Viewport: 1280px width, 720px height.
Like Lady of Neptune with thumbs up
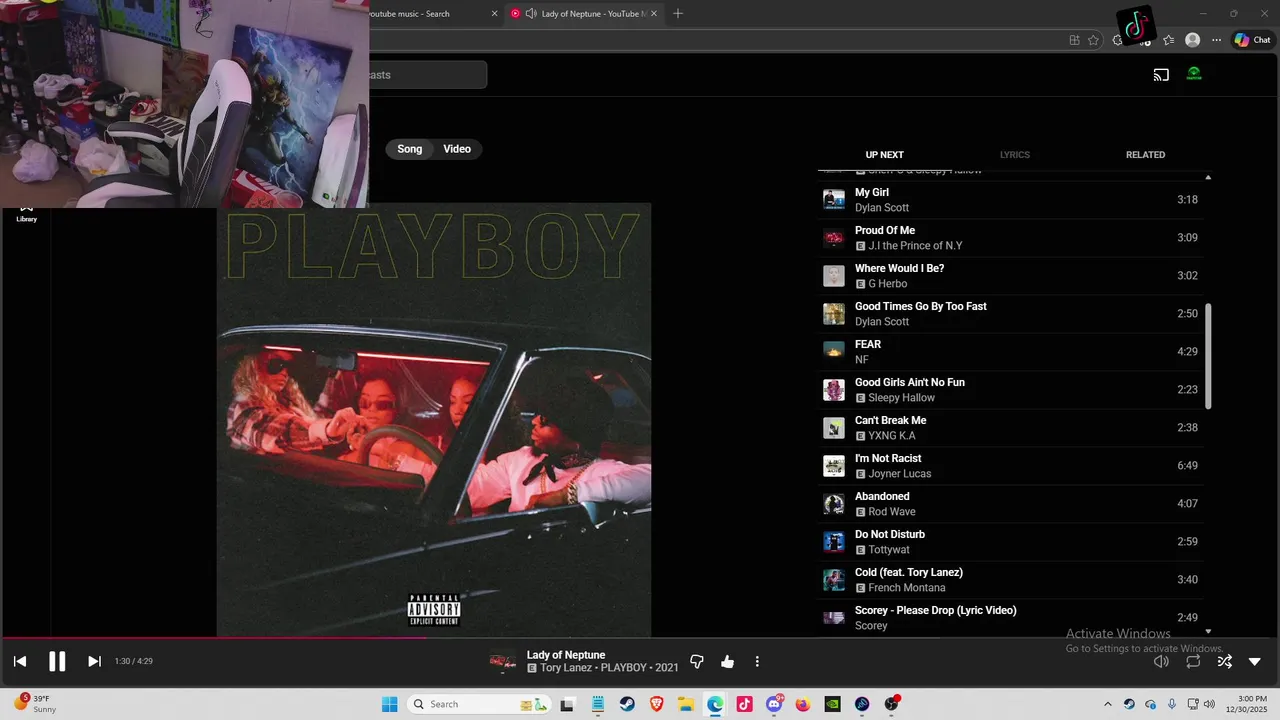tap(727, 661)
